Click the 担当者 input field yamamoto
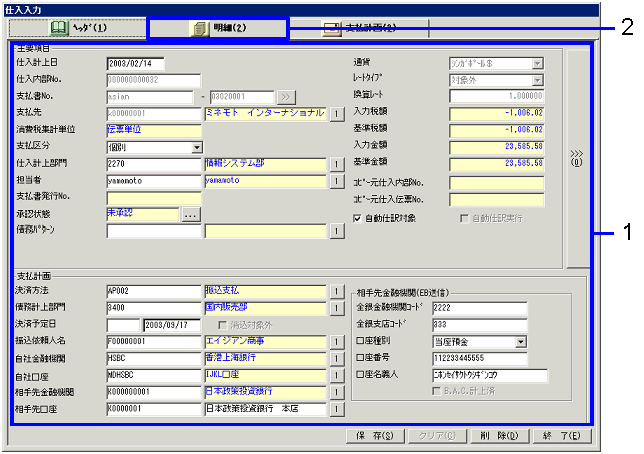The width and height of the screenshot is (644, 454). pos(154,181)
